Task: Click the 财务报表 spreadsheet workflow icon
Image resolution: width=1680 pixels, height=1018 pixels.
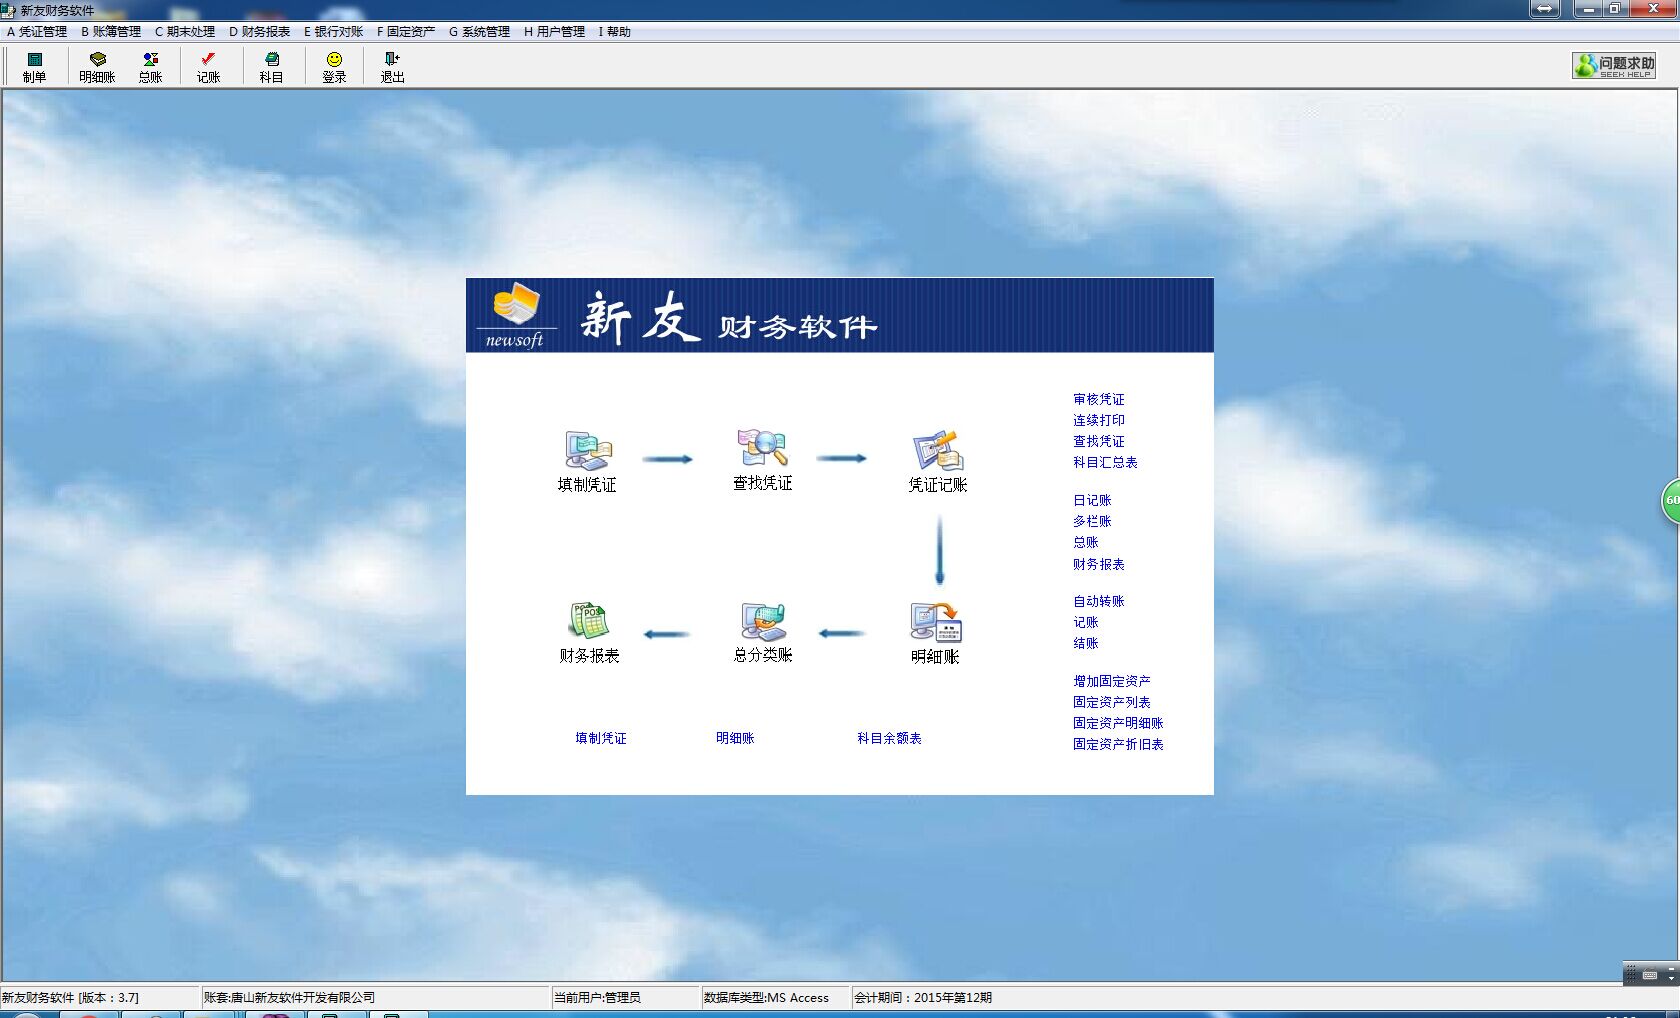Action: coord(589,622)
